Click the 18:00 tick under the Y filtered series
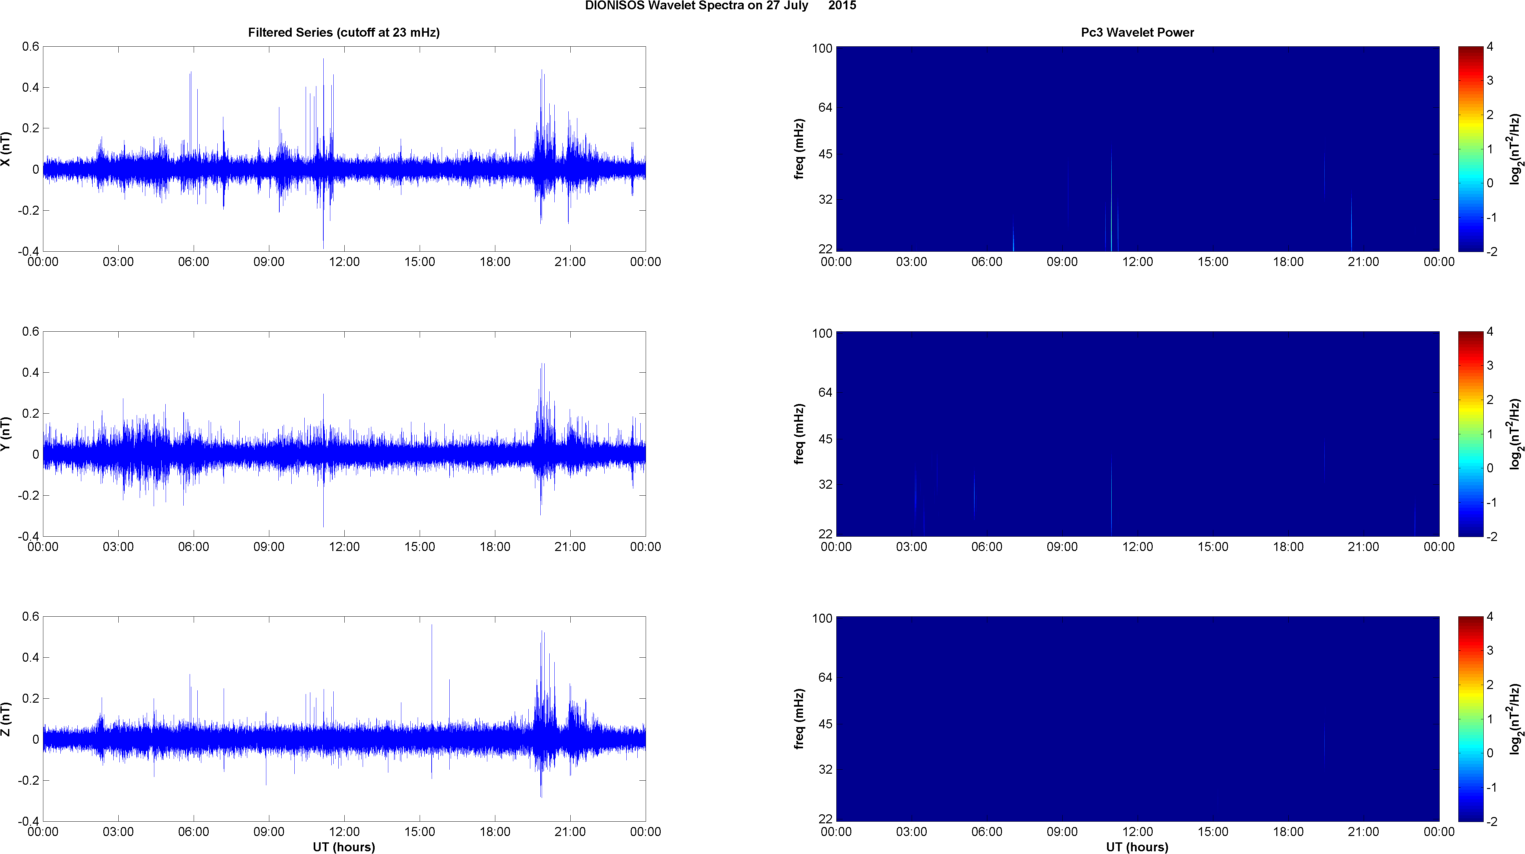 495,547
